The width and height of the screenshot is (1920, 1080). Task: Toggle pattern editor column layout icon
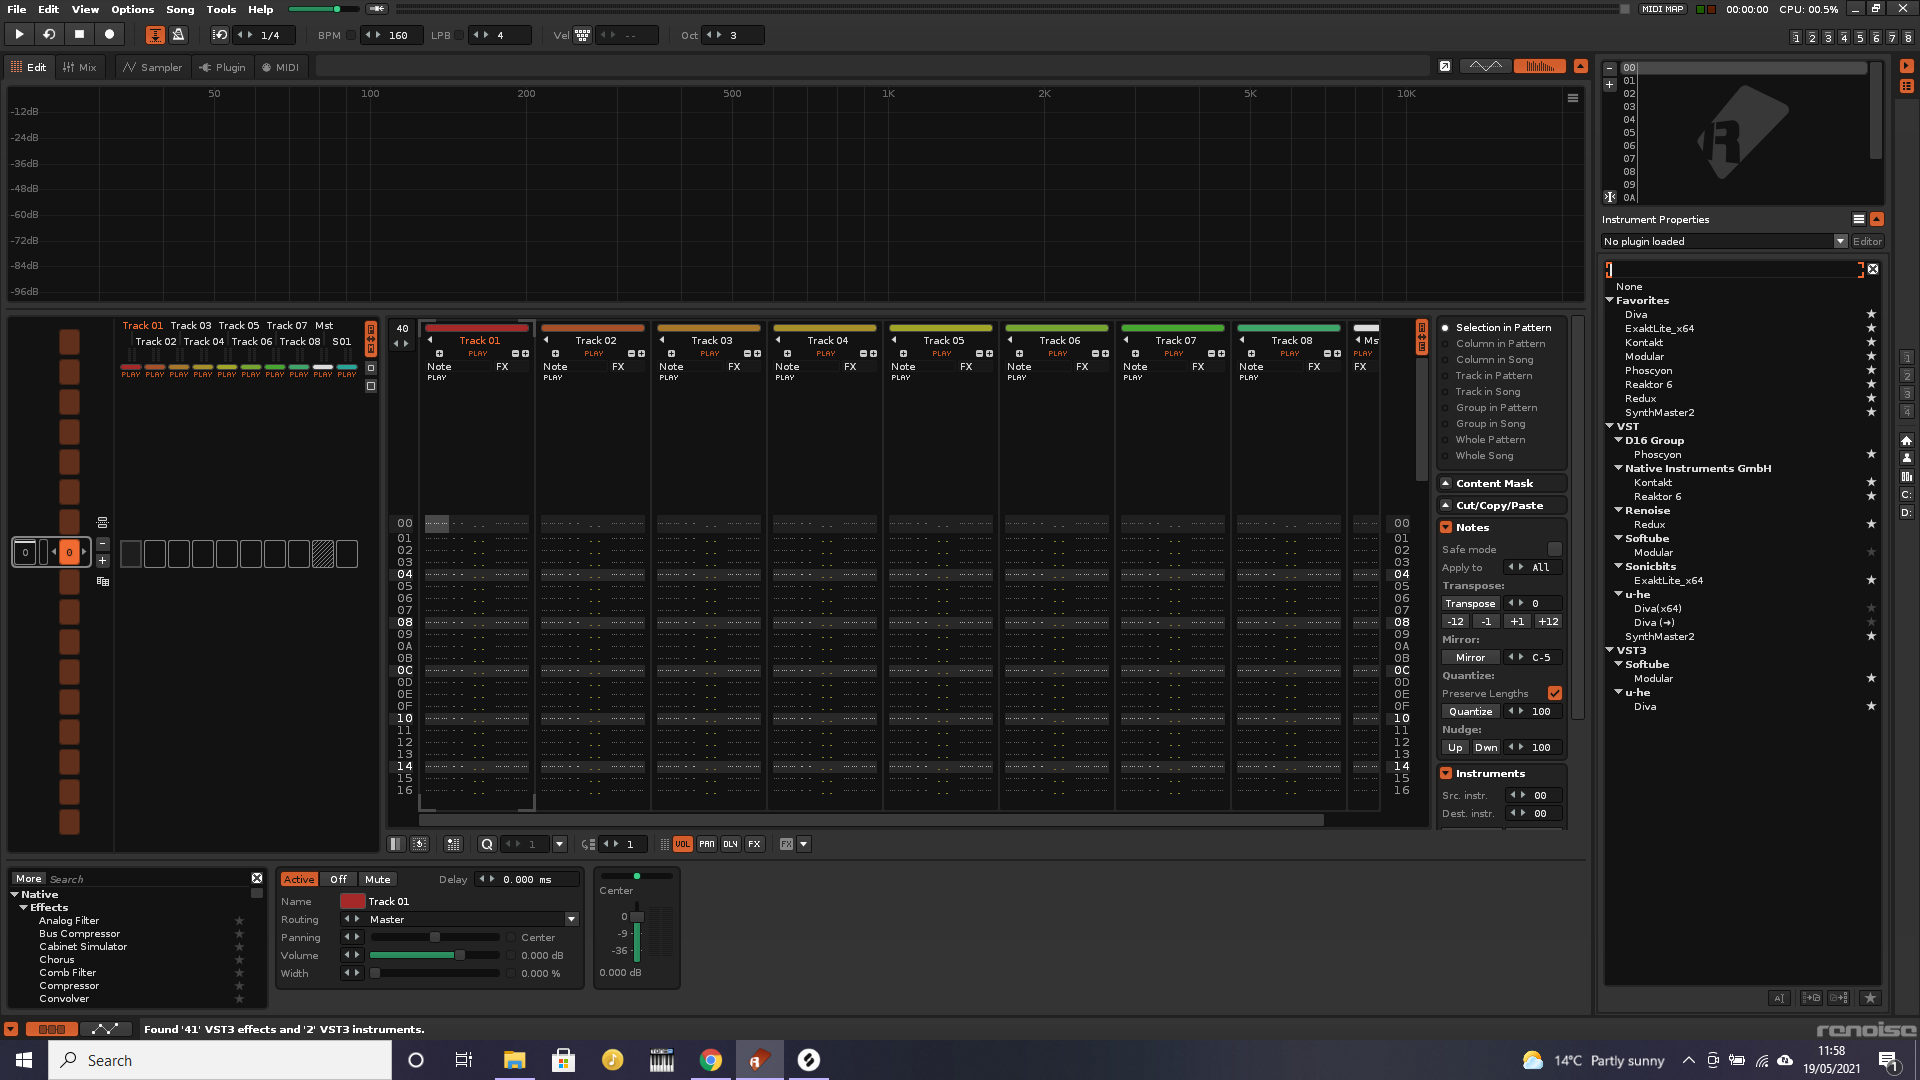click(x=396, y=844)
